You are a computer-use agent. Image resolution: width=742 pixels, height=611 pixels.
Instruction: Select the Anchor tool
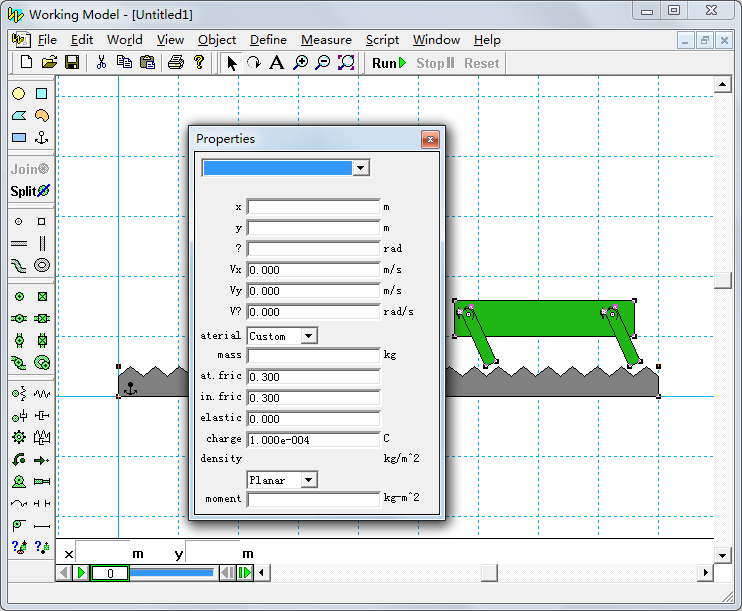pyautogui.click(x=42, y=138)
